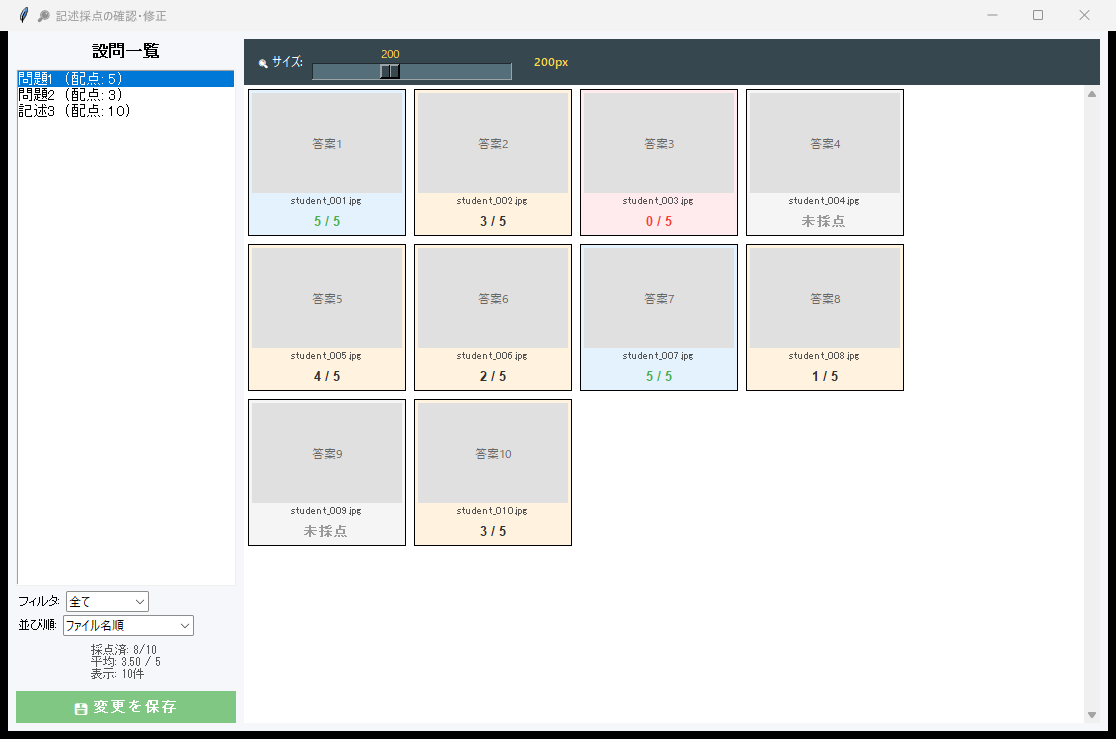Open the 答案5 thumbnail for student_005.jpg
The width and height of the screenshot is (1116, 739).
pyautogui.click(x=327, y=298)
